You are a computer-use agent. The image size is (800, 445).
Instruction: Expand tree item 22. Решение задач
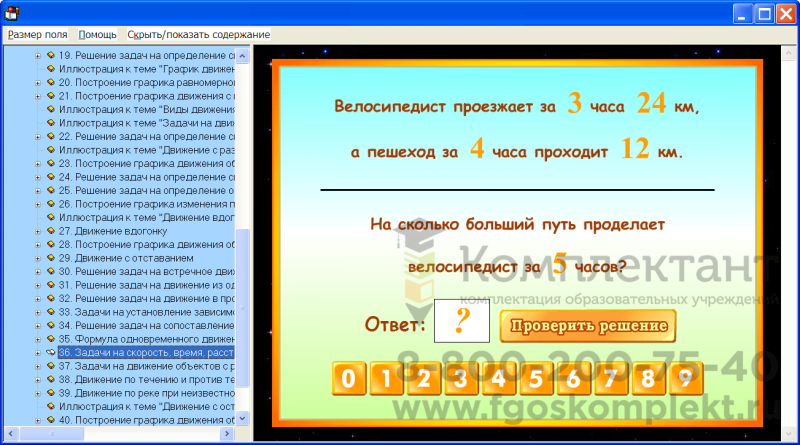38,137
